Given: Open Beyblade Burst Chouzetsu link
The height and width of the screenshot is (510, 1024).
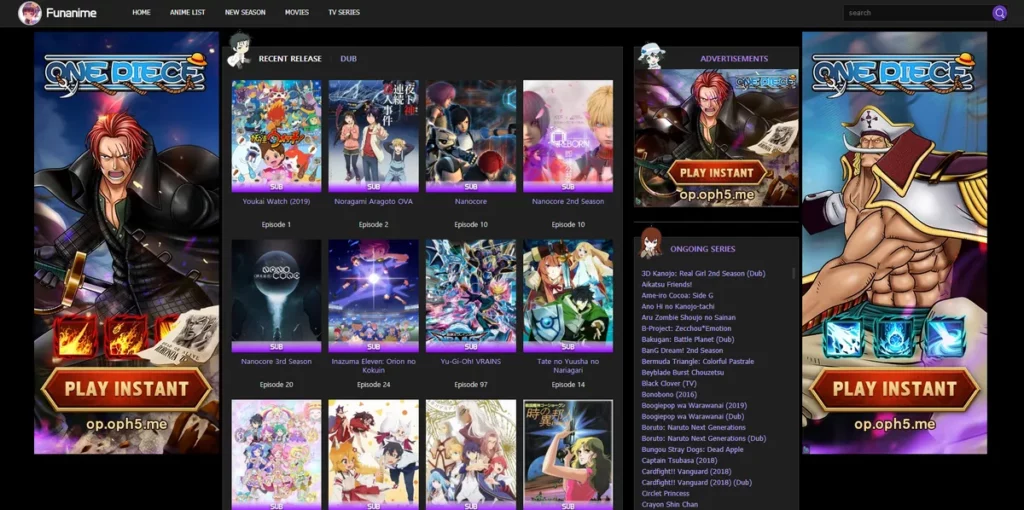Looking at the screenshot, I should click(x=682, y=372).
